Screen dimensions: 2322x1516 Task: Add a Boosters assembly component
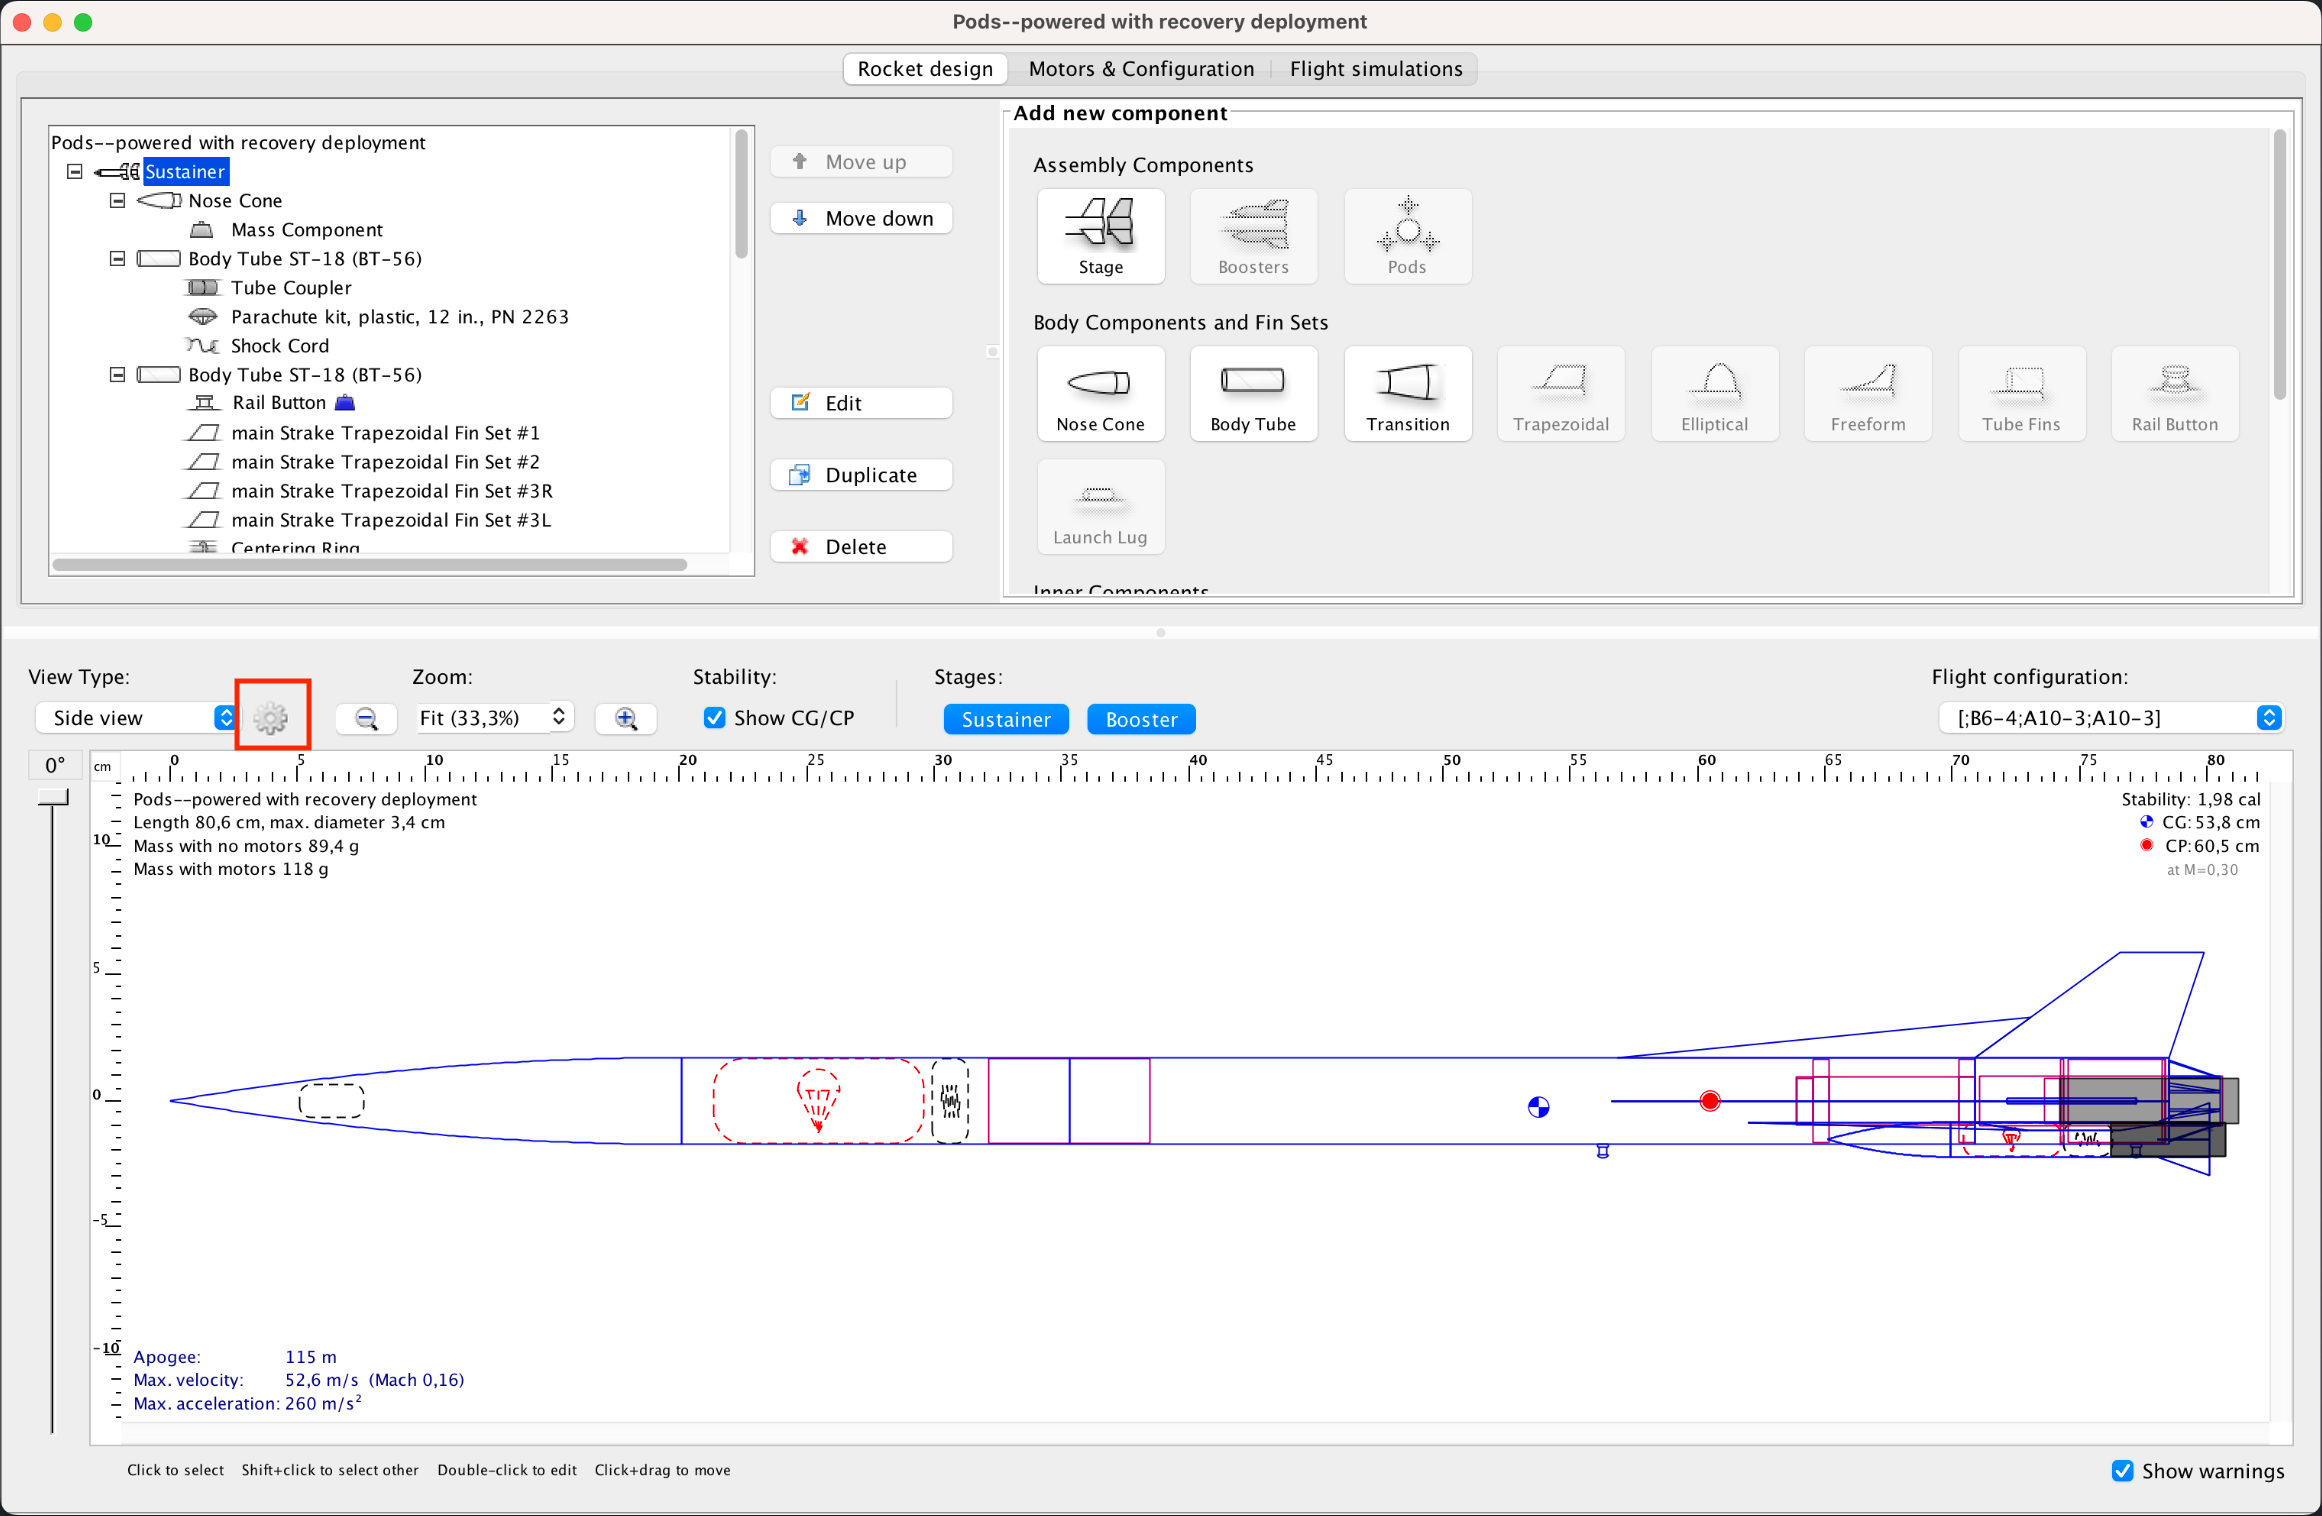1253,236
